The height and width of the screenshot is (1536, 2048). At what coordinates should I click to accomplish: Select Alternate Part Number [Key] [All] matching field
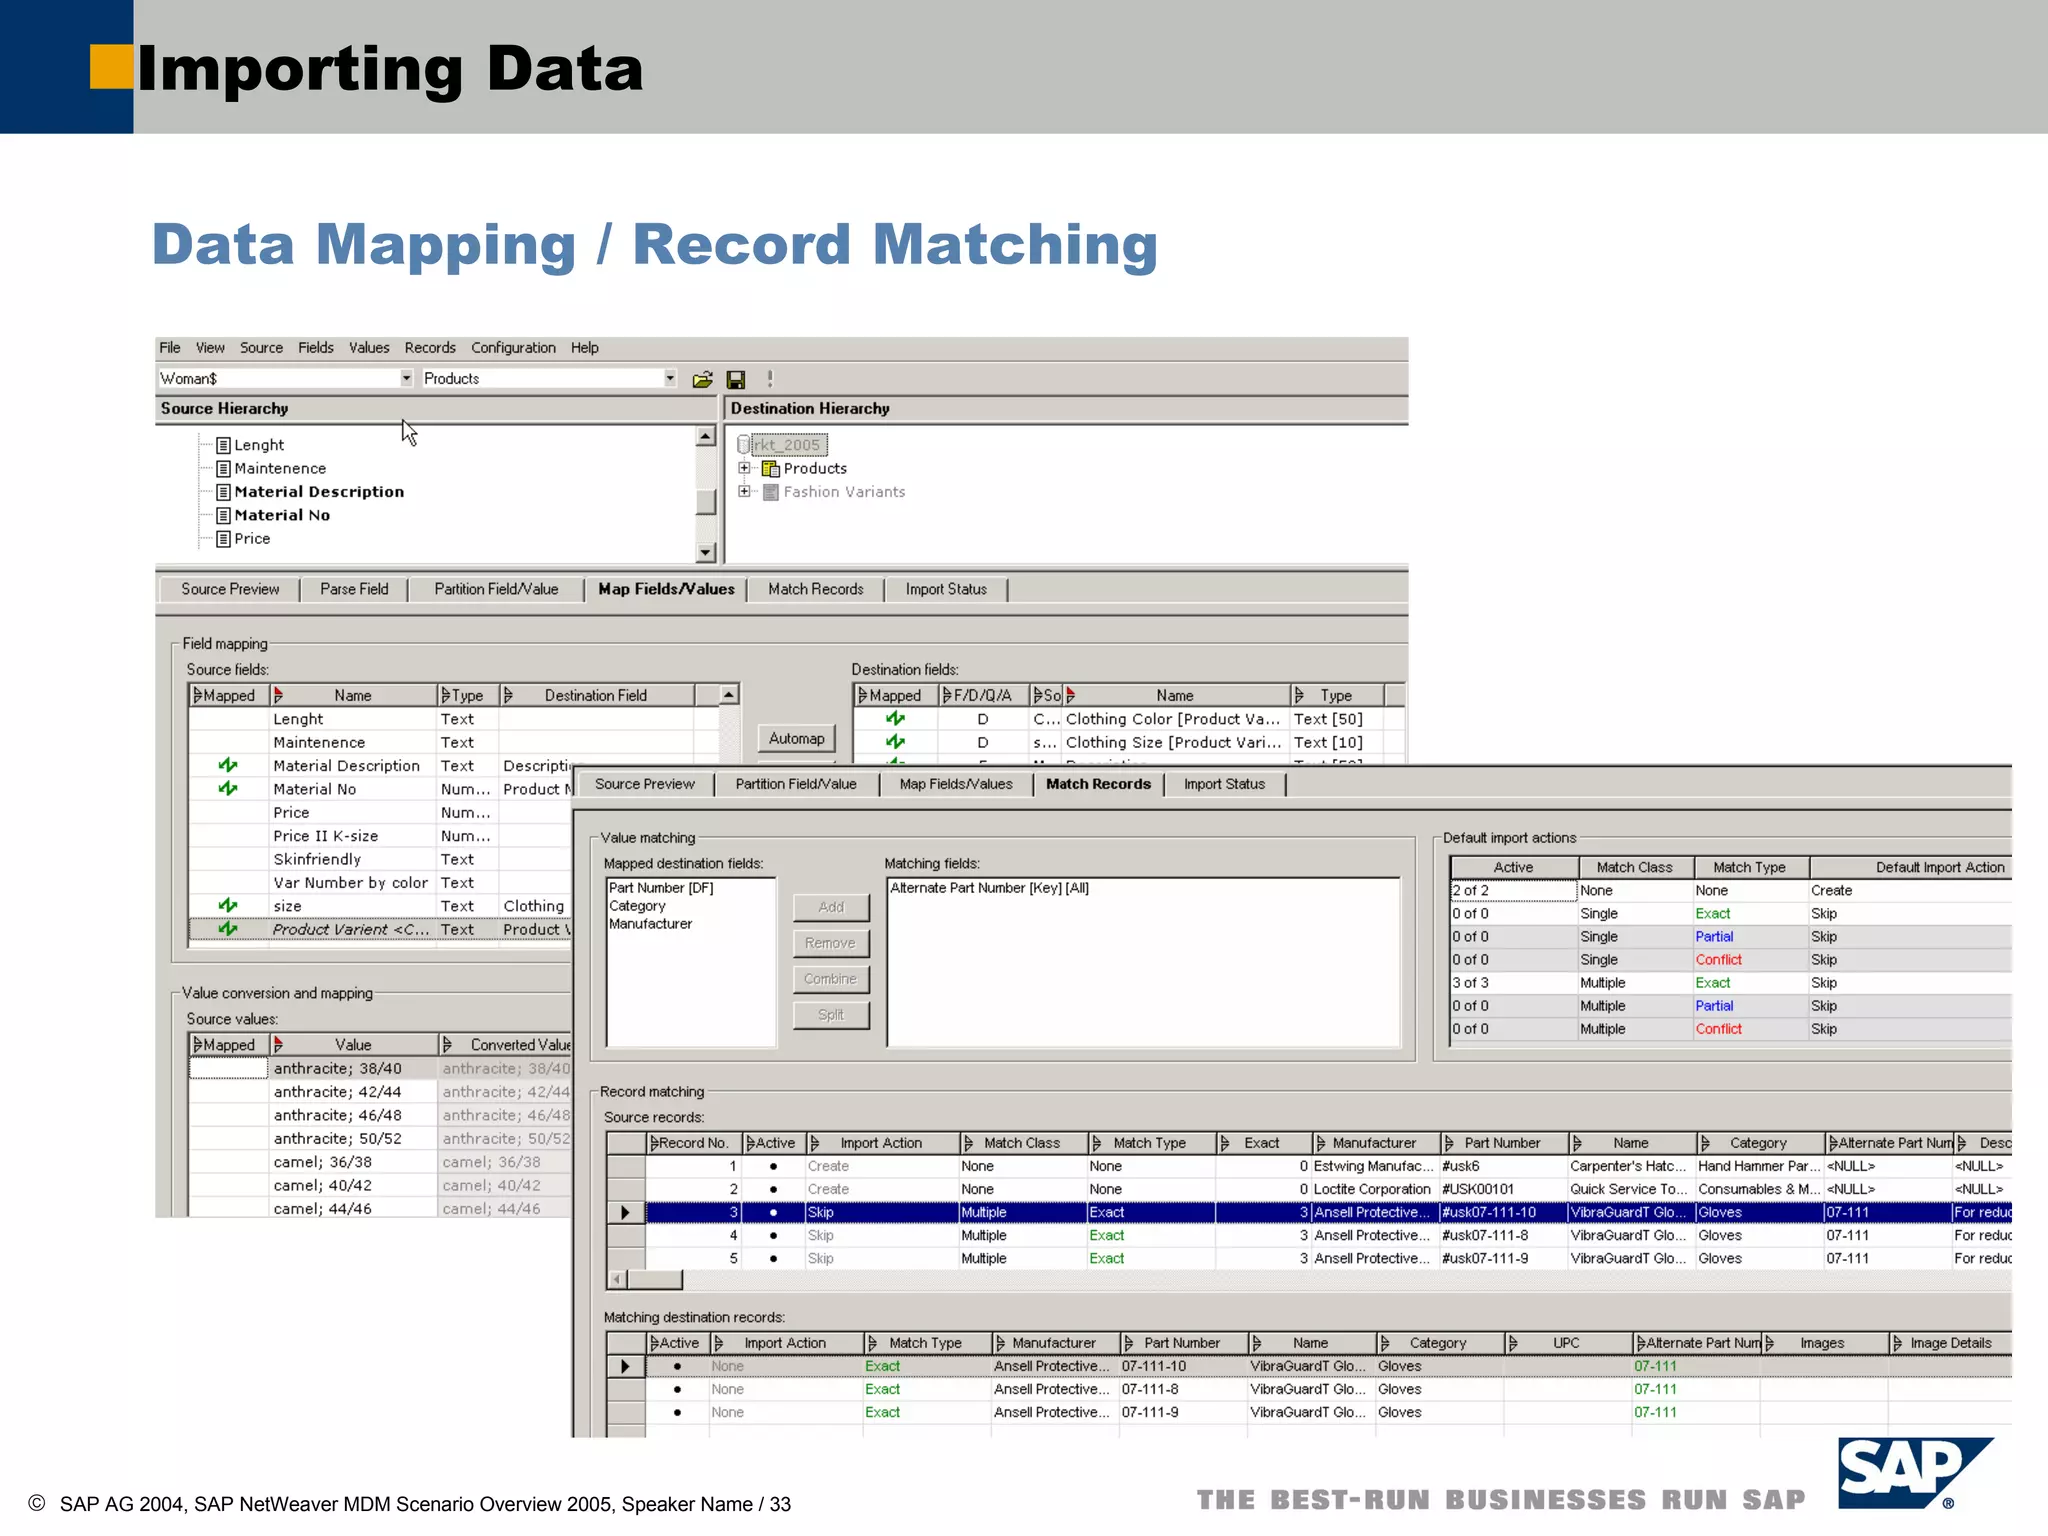(x=989, y=888)
